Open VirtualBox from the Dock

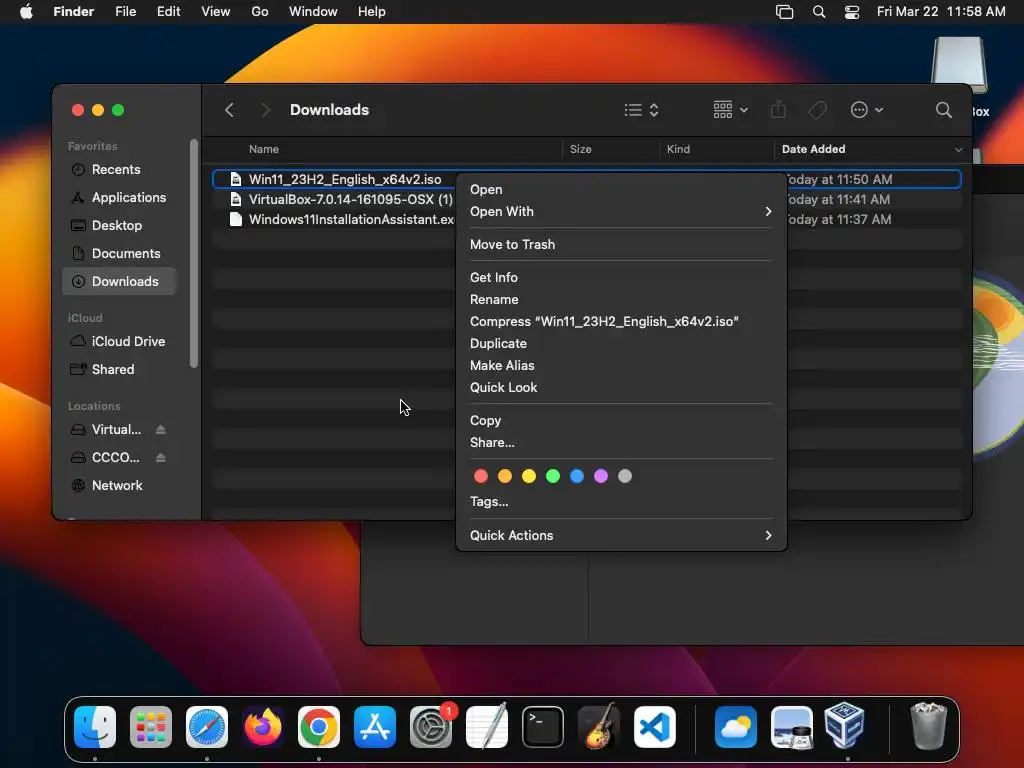(844, 726)
